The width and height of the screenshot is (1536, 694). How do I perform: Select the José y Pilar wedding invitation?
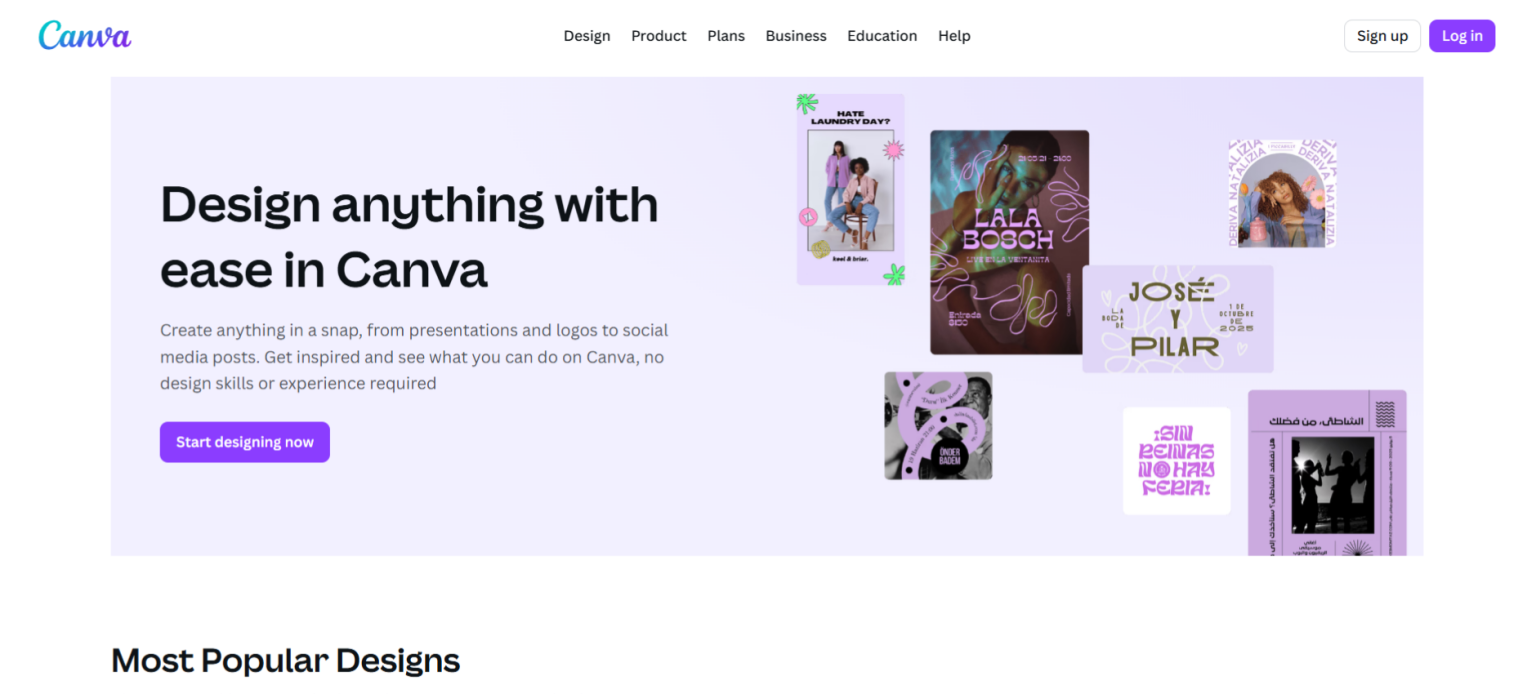pyautogui.click(x=1177, y=318)
